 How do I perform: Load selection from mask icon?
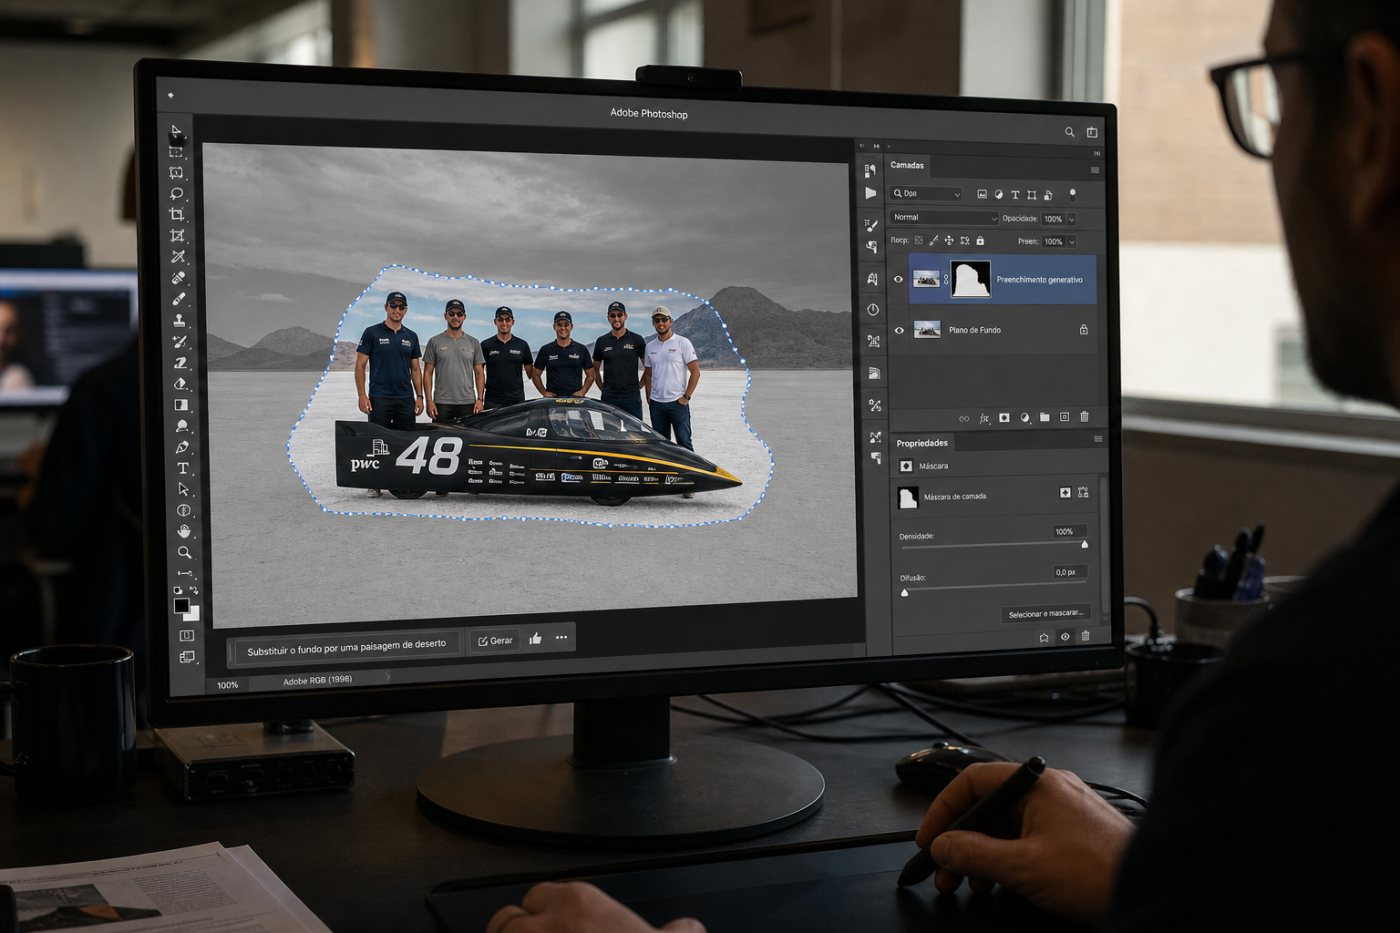1044,637
